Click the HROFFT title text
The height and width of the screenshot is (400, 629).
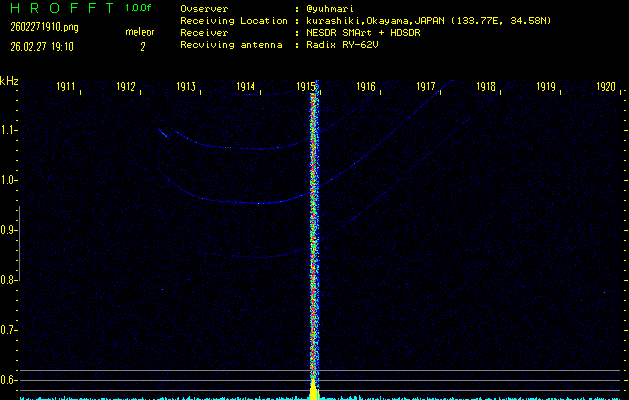point(58,7)
